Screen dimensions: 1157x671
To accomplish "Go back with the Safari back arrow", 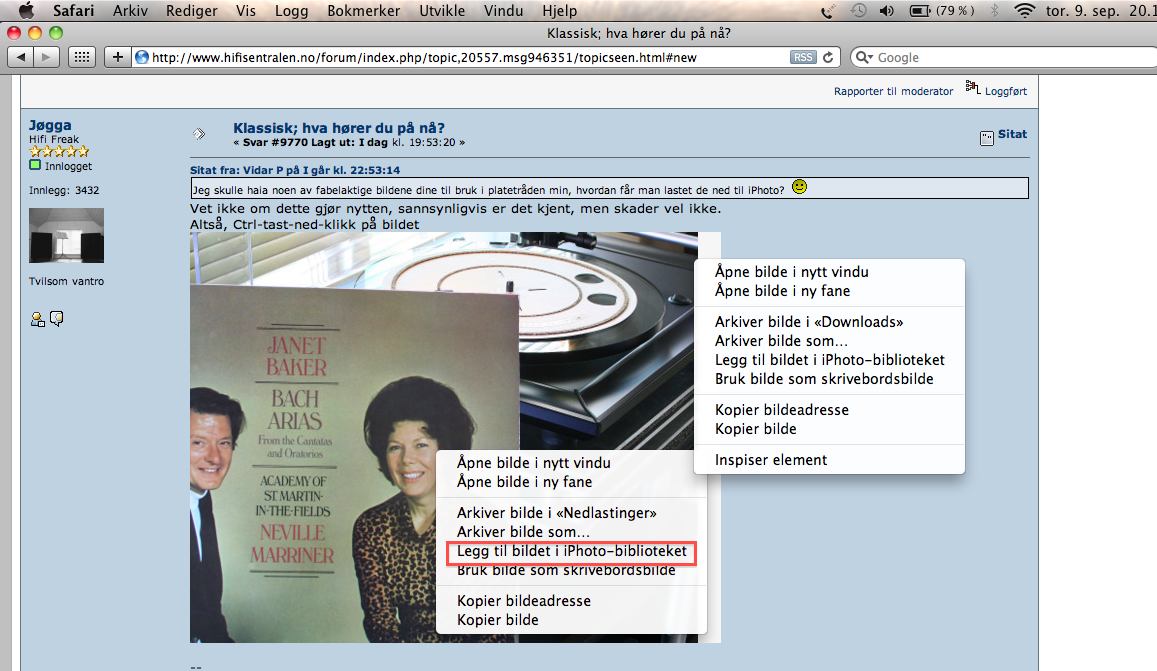I will tap(20, 57).
